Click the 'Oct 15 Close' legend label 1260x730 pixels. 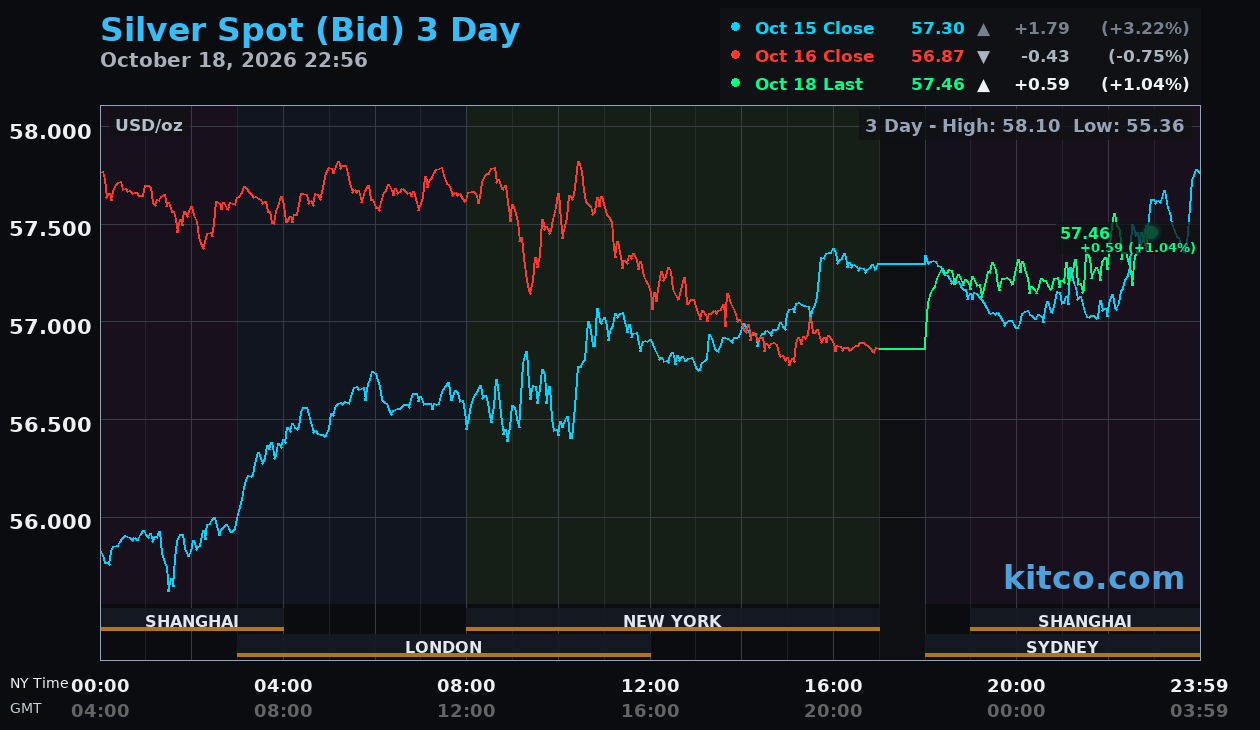pos(814,29)
